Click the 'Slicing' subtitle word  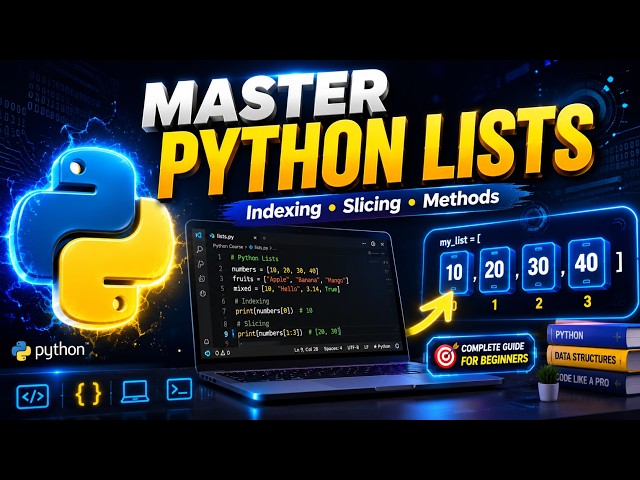tap(371, 204)
